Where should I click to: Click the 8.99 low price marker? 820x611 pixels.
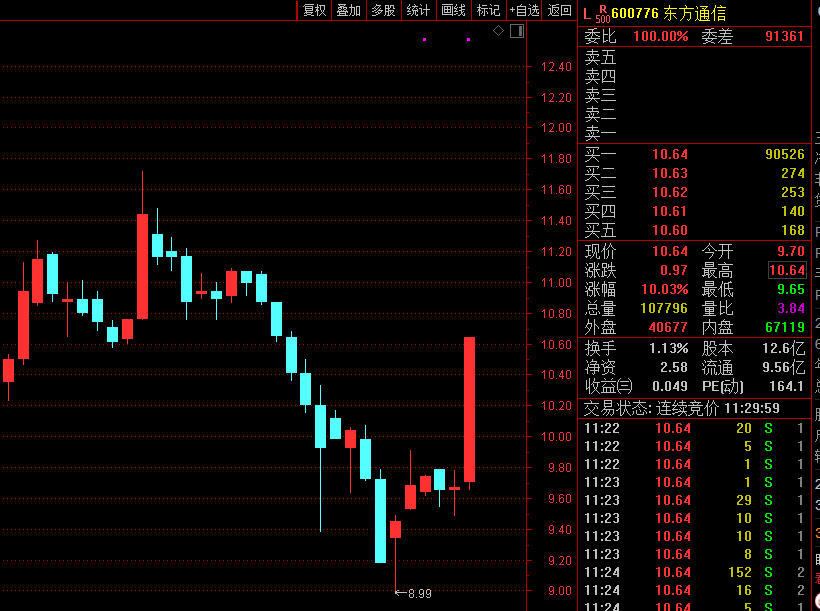pyautogui.click(x=414, y=593)
